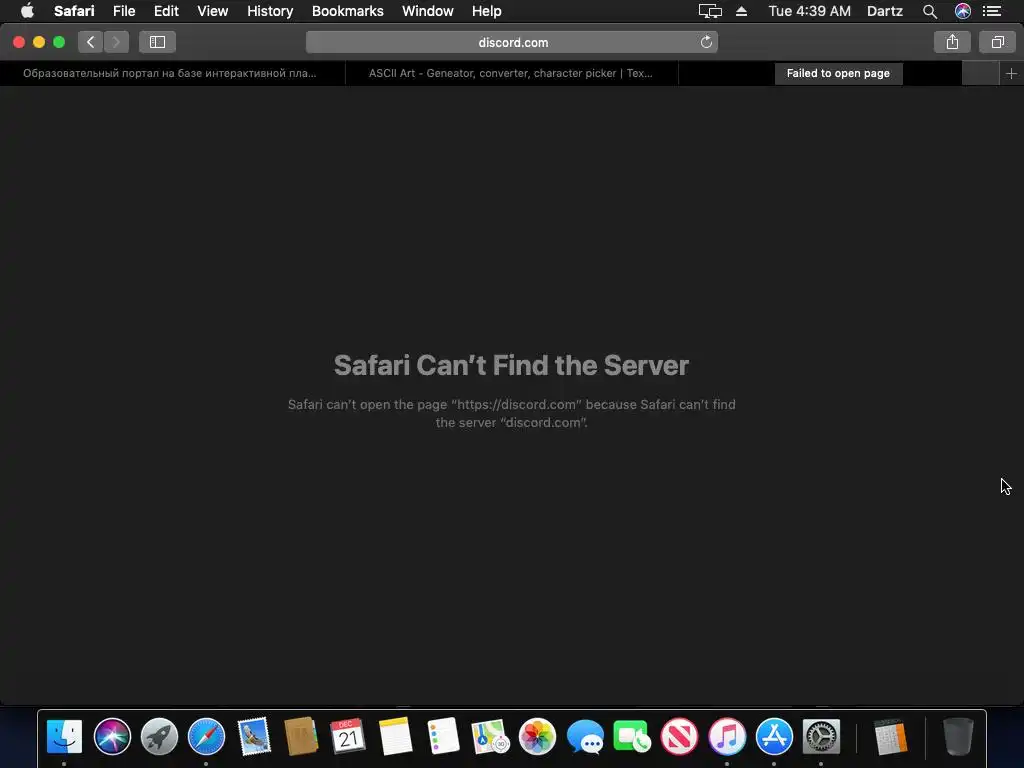Open the display mirroring menu icon
1024x768 pixels.
click(x=710, y=11)
